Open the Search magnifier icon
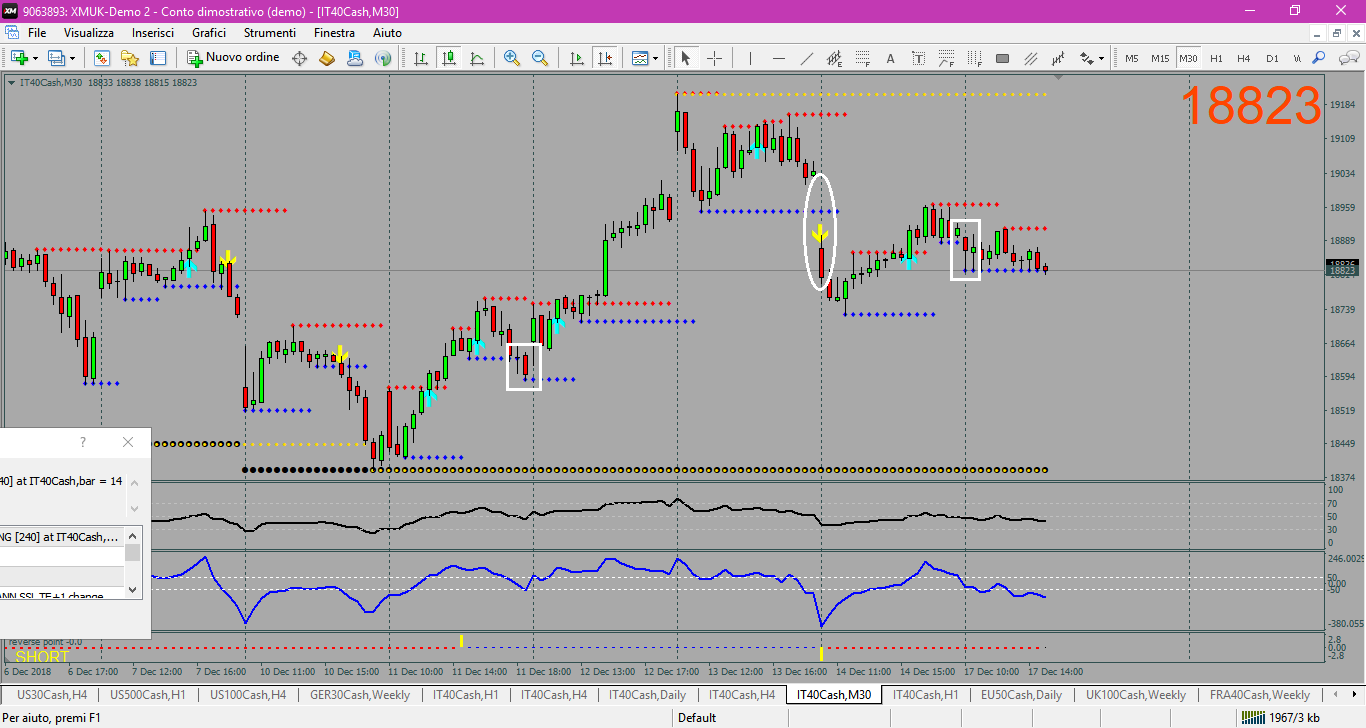Image resolution: width=1366 pixels, height=728 pixels. pos(1319,58)
